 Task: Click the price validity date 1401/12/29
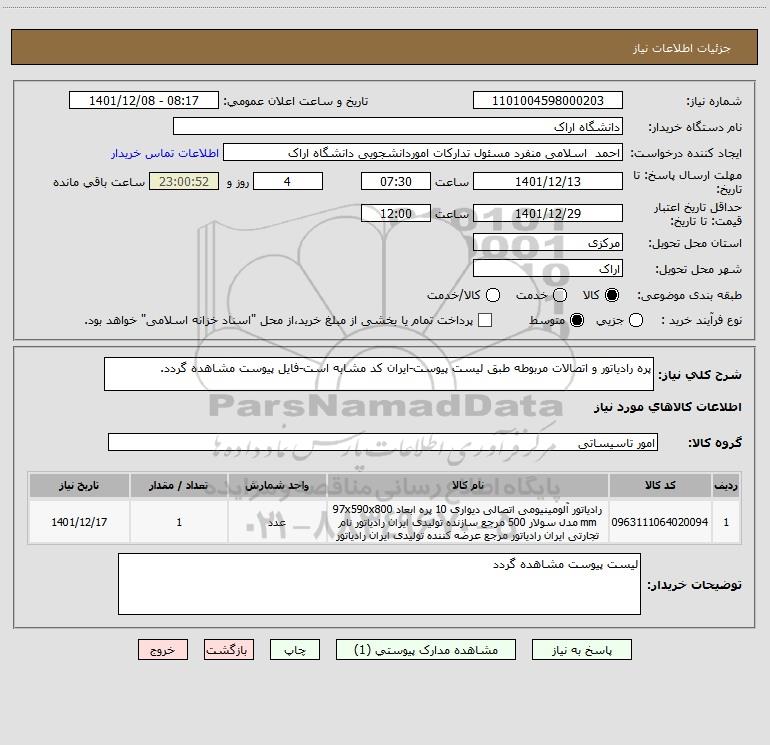[548, 213]
